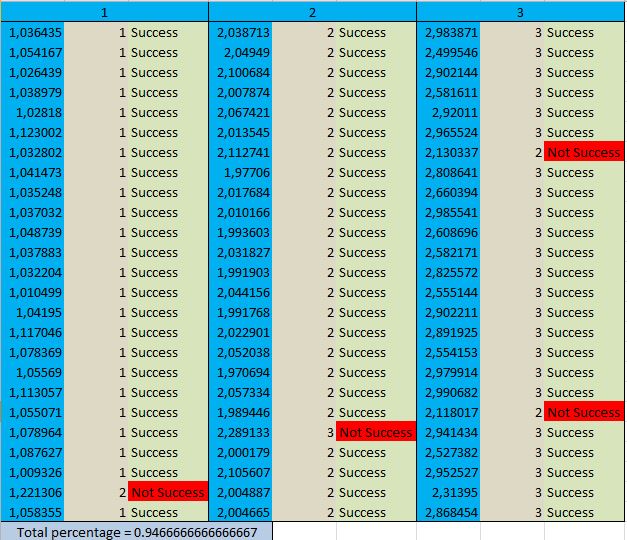Click the cell showing 2,112741
627x540 pixels.
(243, 152)
